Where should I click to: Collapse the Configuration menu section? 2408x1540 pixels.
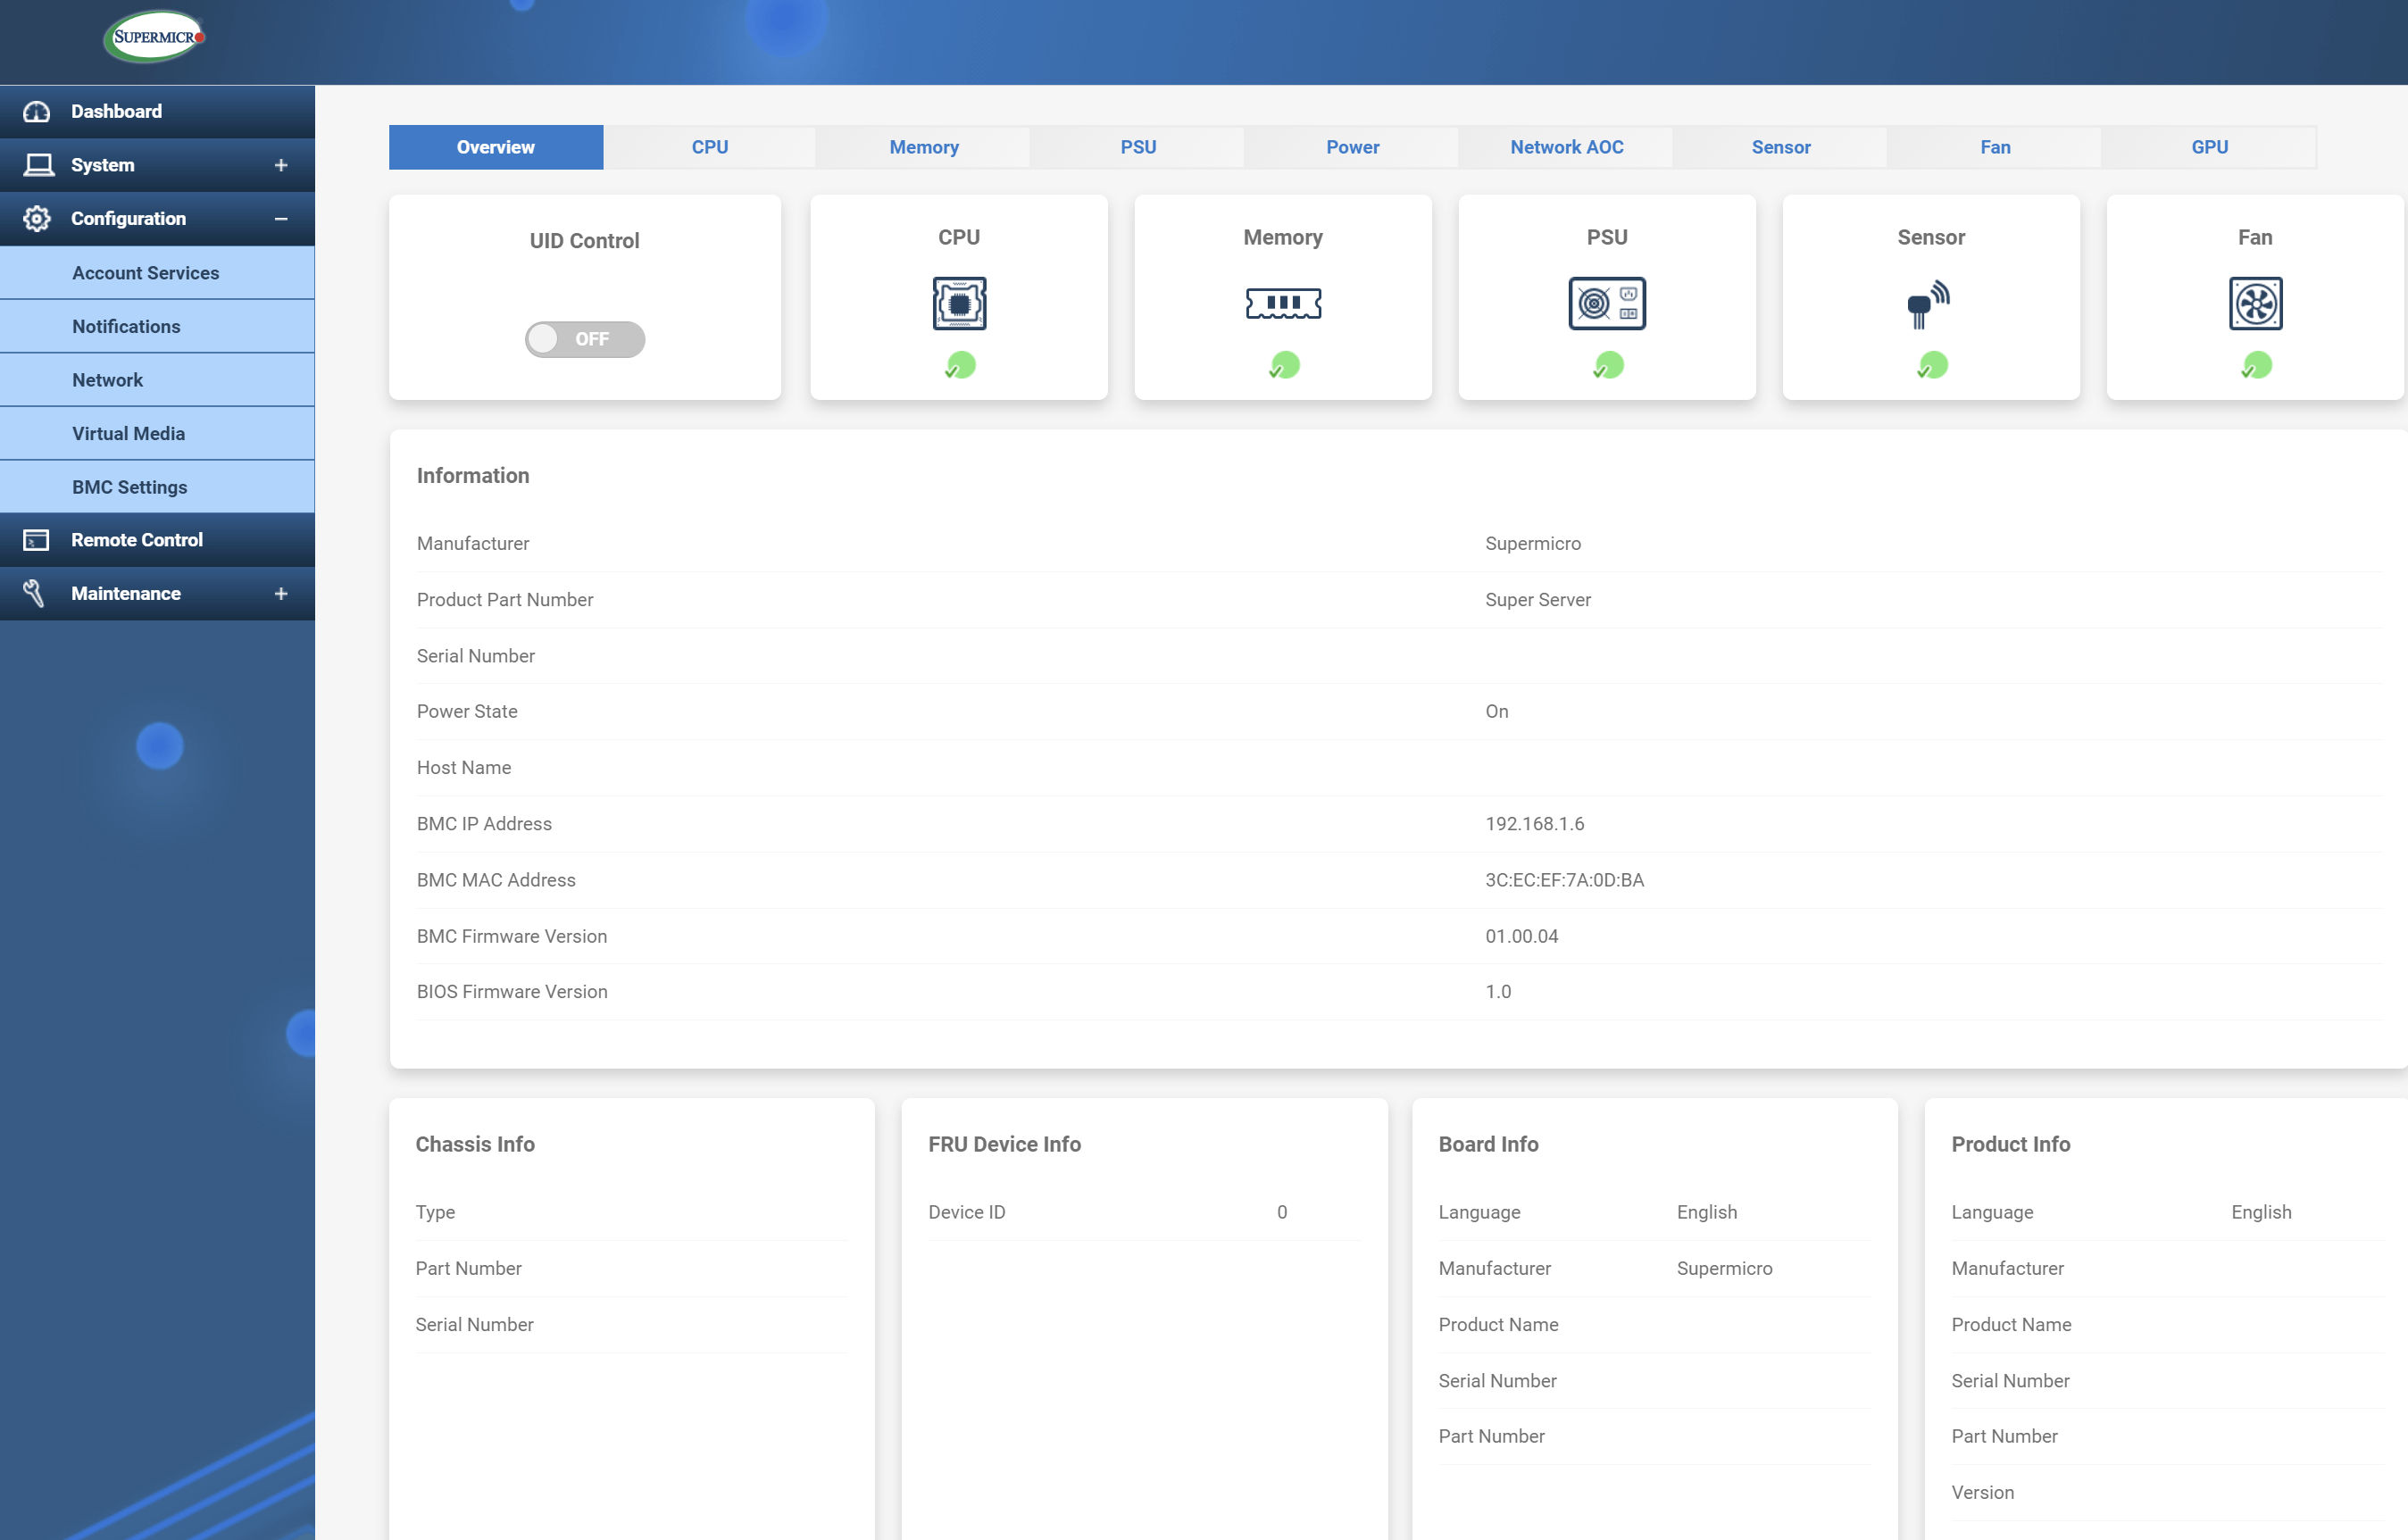[280, 219]
